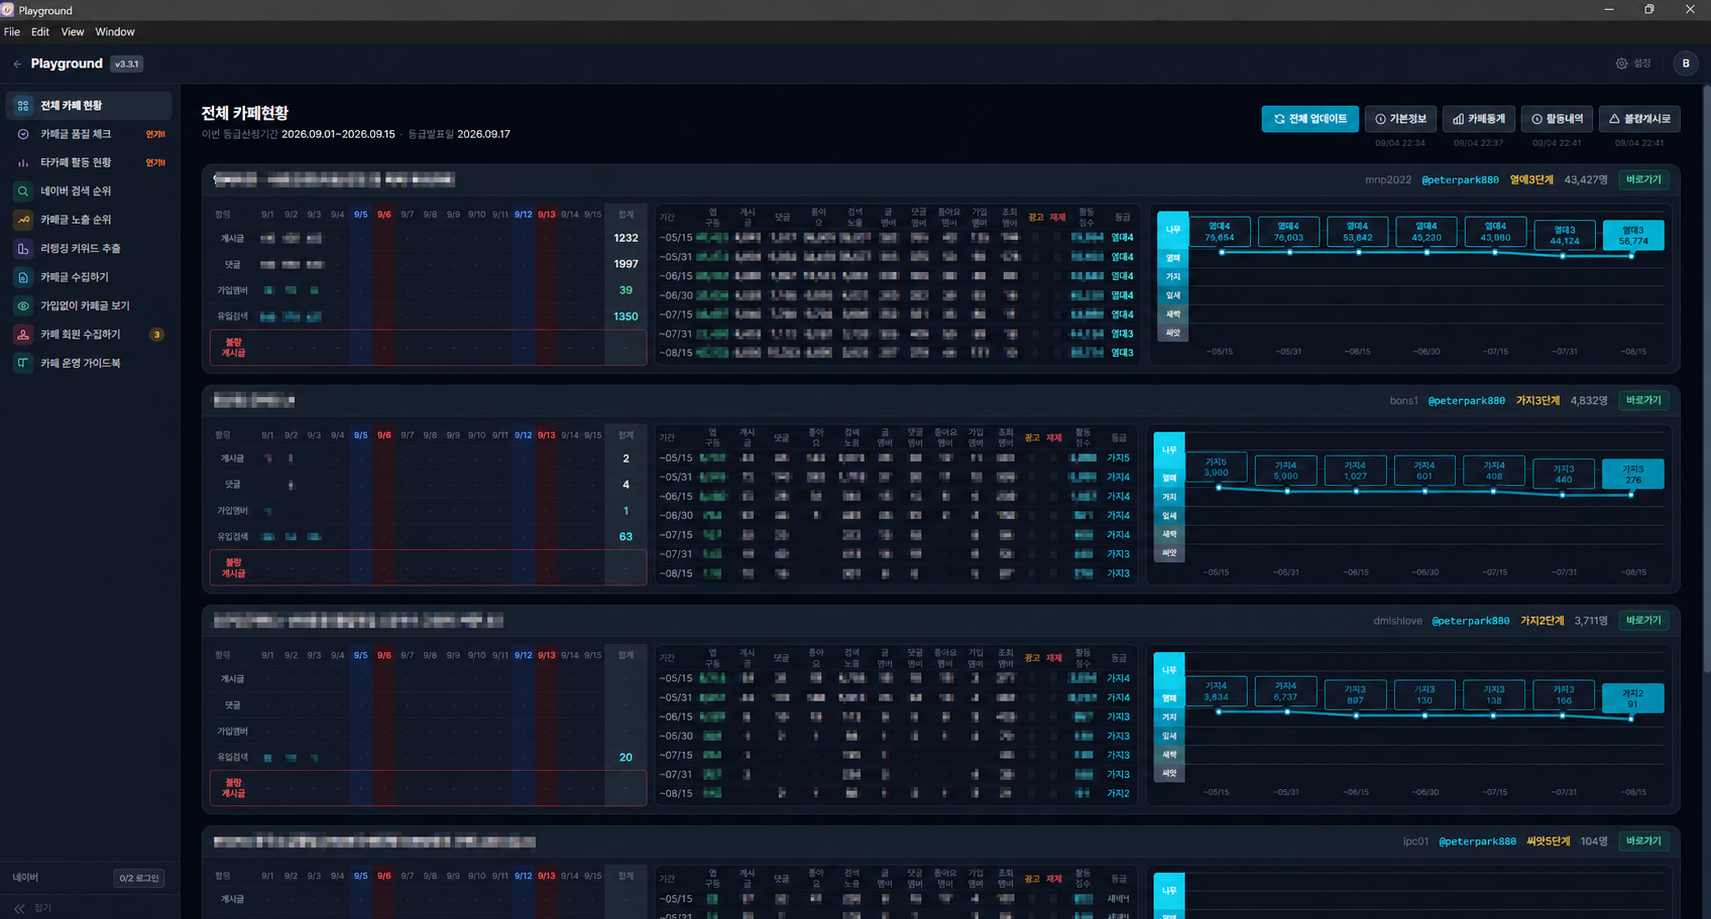Click the info icon in 기본정보

[1380, 119]
